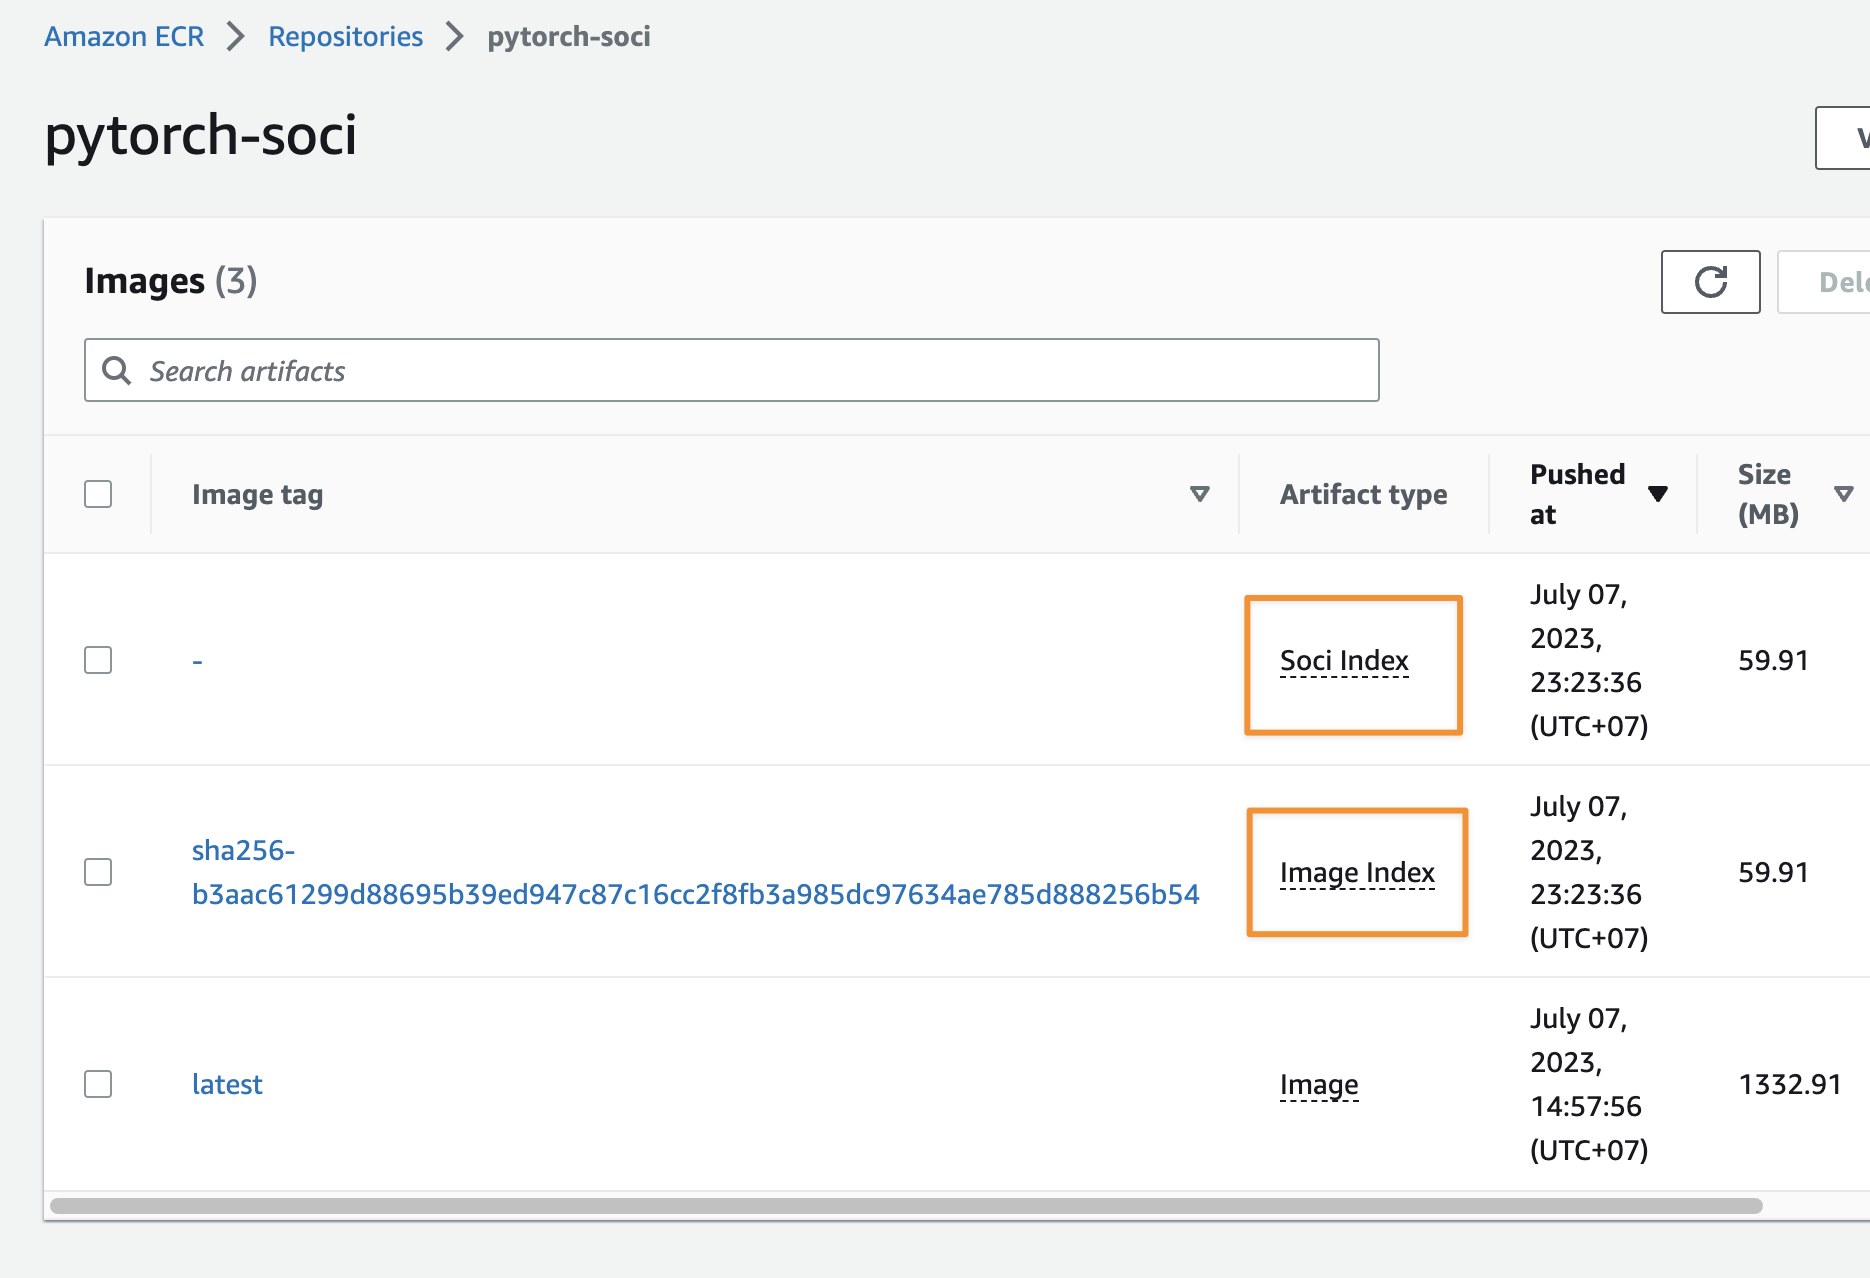Click the search magnifier icon
1870x1278 pixels.
pyautogui.click(x=117, y=371)
